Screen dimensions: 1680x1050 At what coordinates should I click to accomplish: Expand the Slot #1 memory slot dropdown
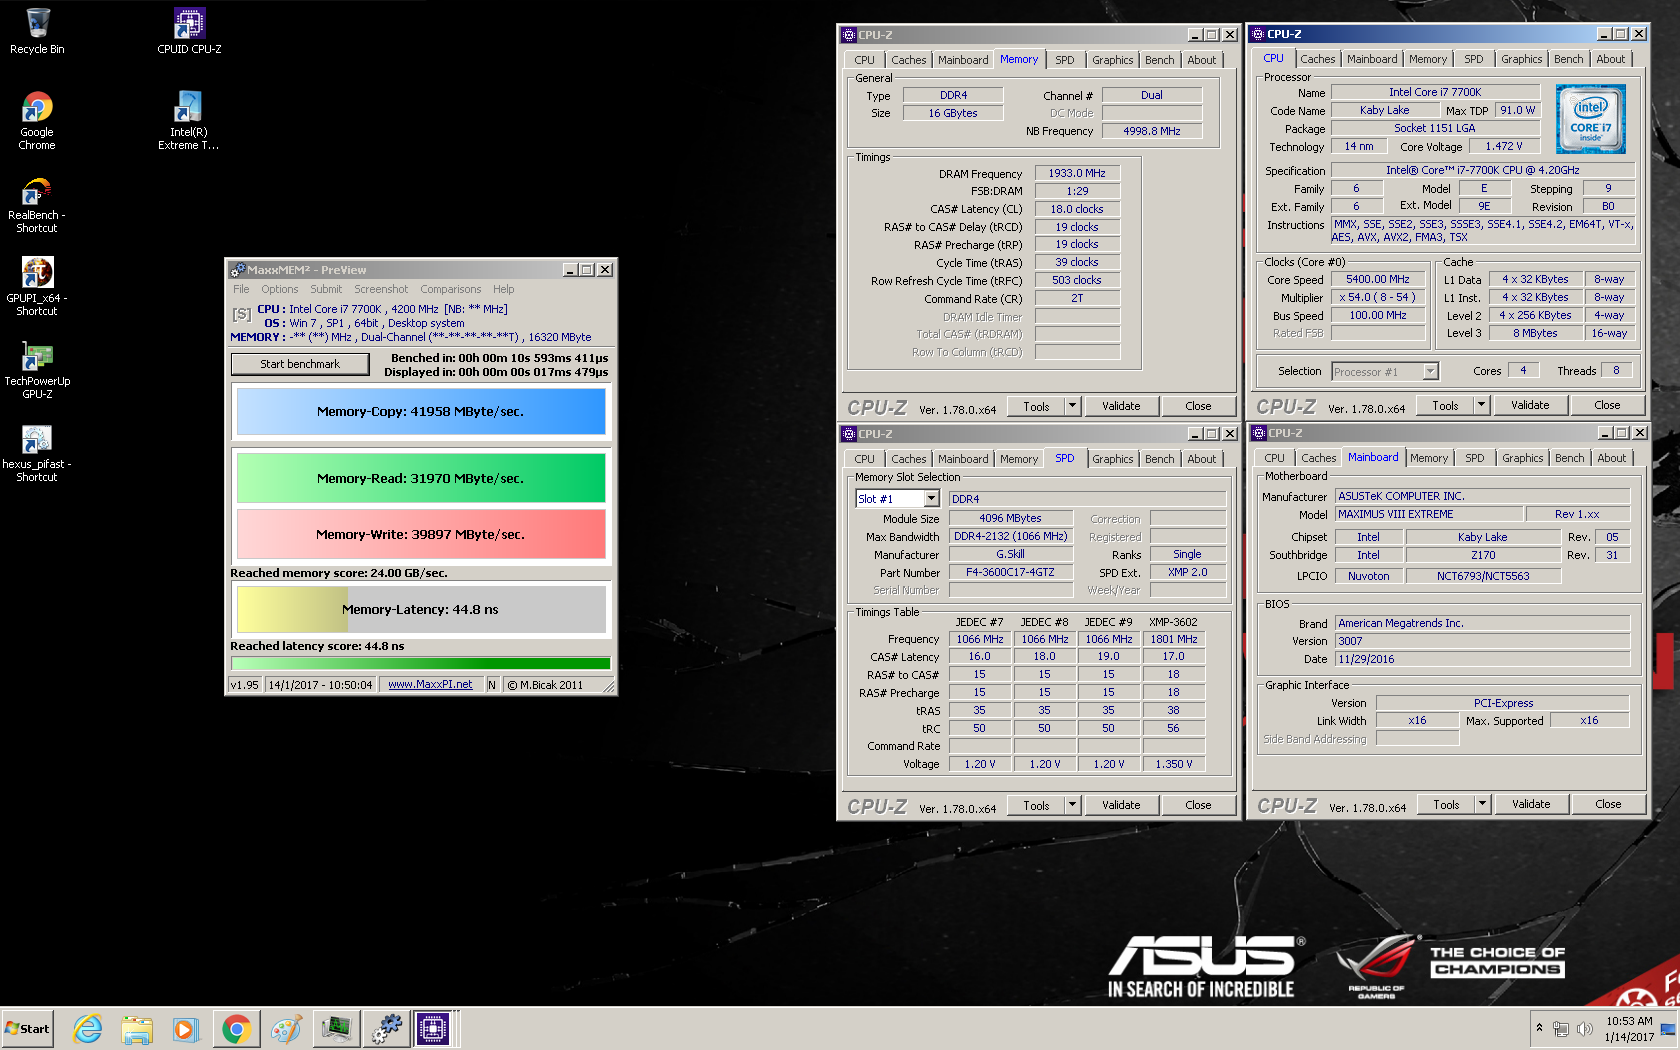tap(931, 498)
